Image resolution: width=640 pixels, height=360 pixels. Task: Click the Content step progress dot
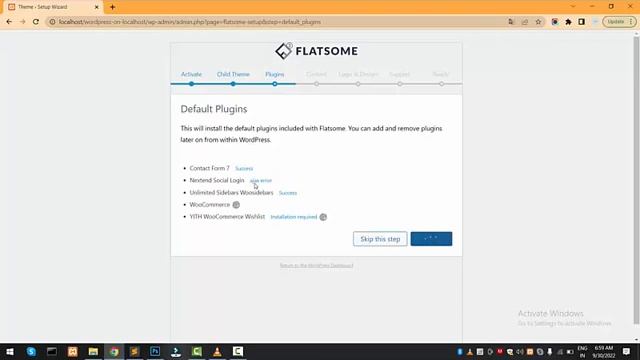(316, 84)
